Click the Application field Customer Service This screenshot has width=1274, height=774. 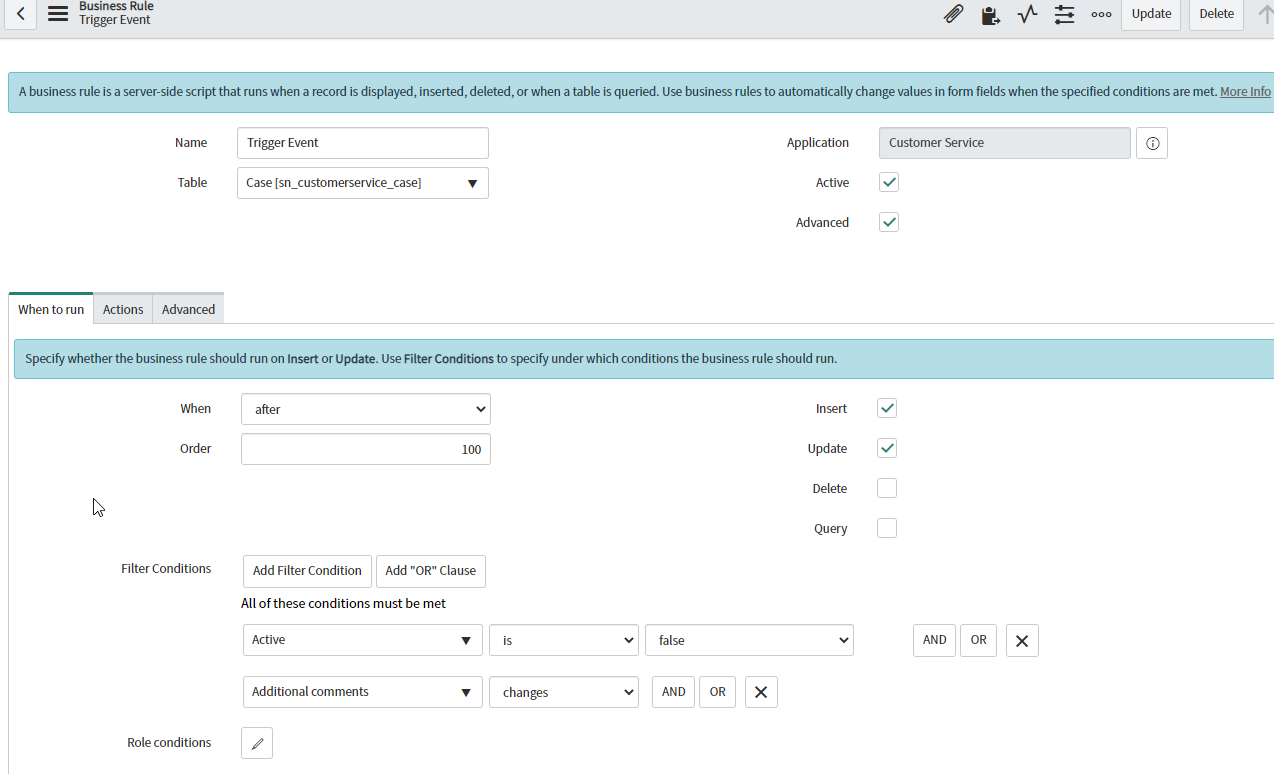point(1005,143)
